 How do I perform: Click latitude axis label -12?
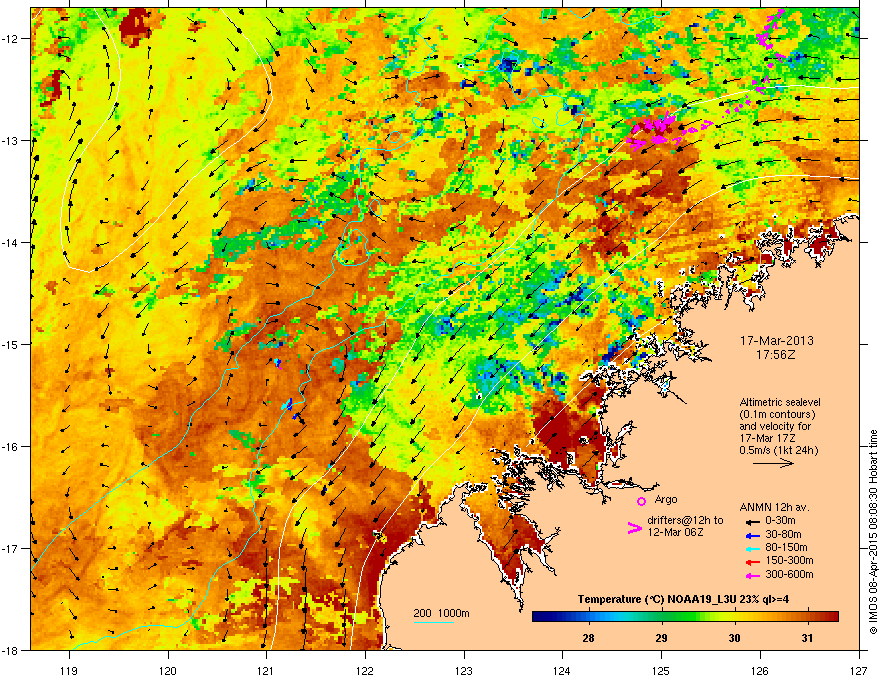[10, 38]
